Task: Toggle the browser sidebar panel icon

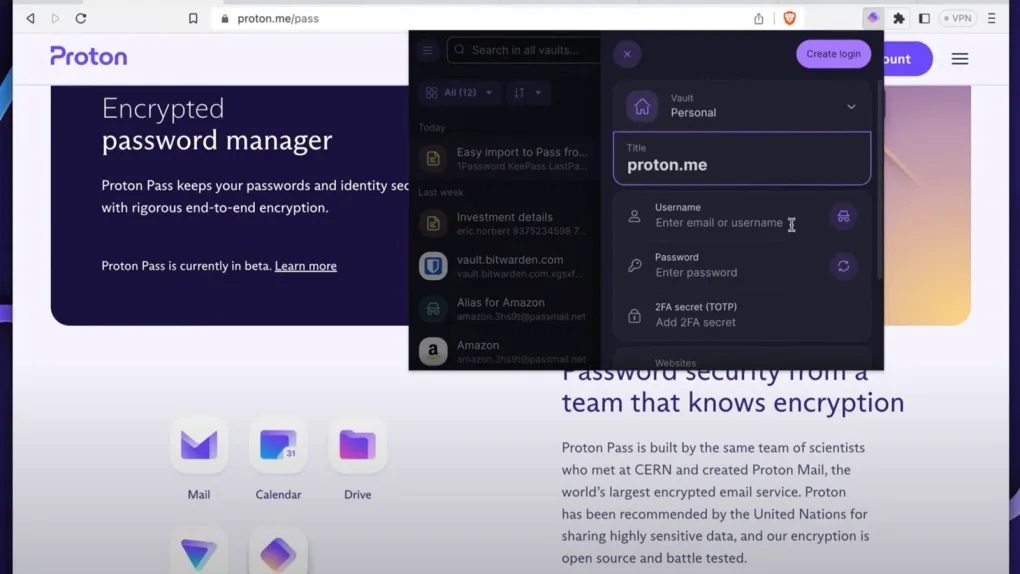Action: pos(924,18)
